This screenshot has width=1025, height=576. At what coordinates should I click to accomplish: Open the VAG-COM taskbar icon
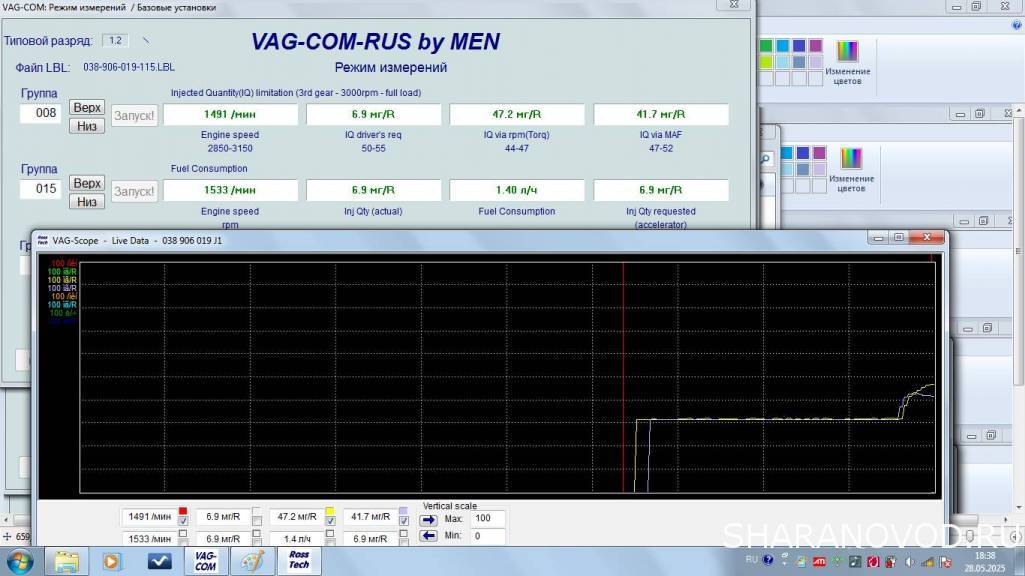pos(205,560)
